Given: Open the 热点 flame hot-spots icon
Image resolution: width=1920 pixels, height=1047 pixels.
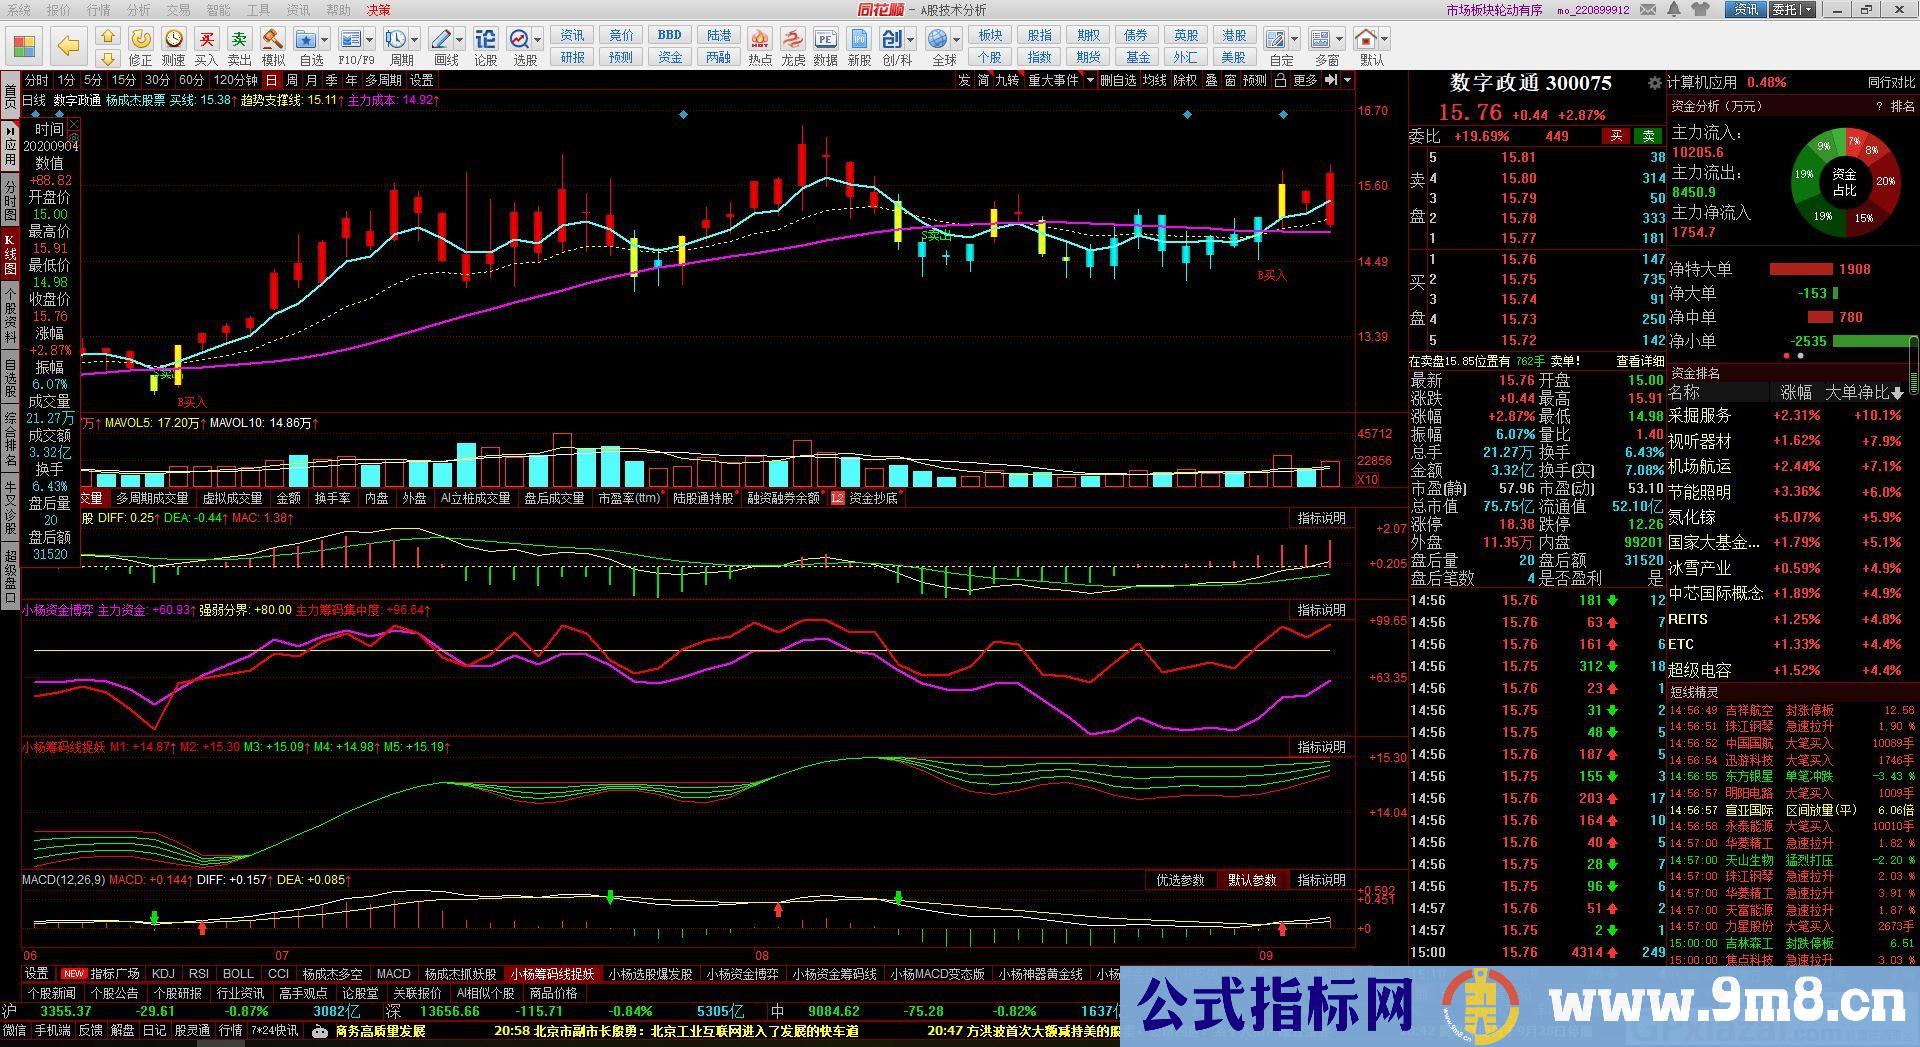Looking at the screenshot, I should click(760, 40).
